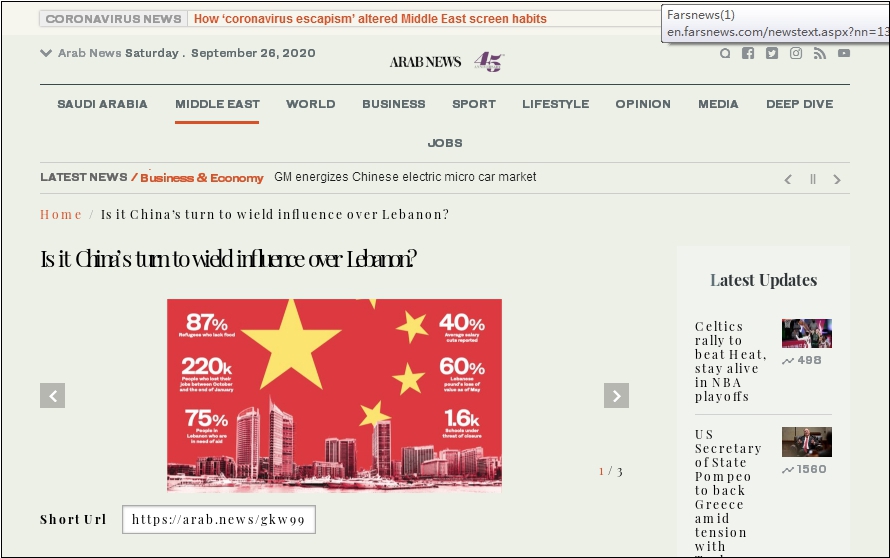Viewport: 890px width, 558px height.
Task: Open the World section
Action: point(310,104)
